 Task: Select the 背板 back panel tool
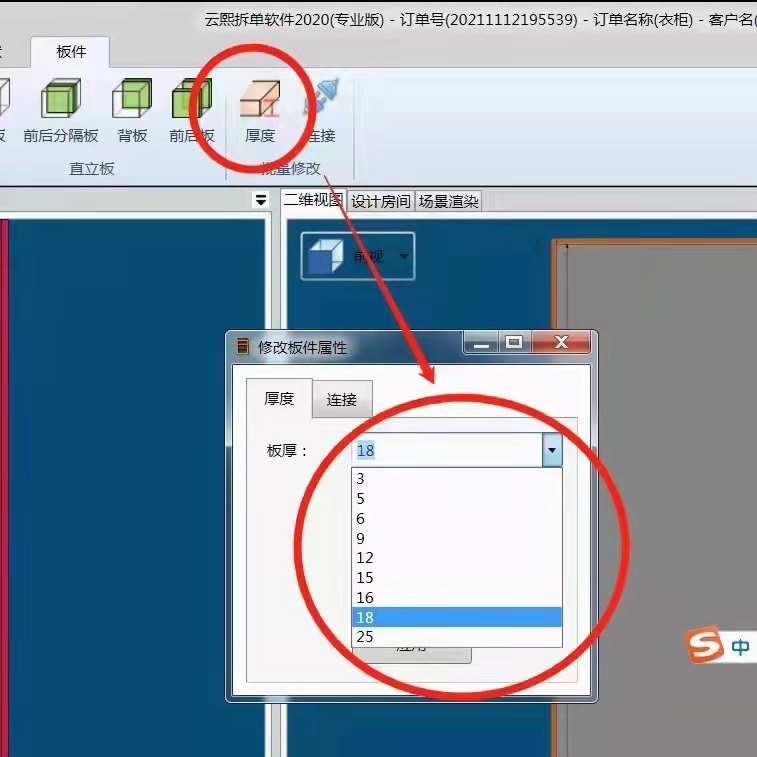point(132,100)
